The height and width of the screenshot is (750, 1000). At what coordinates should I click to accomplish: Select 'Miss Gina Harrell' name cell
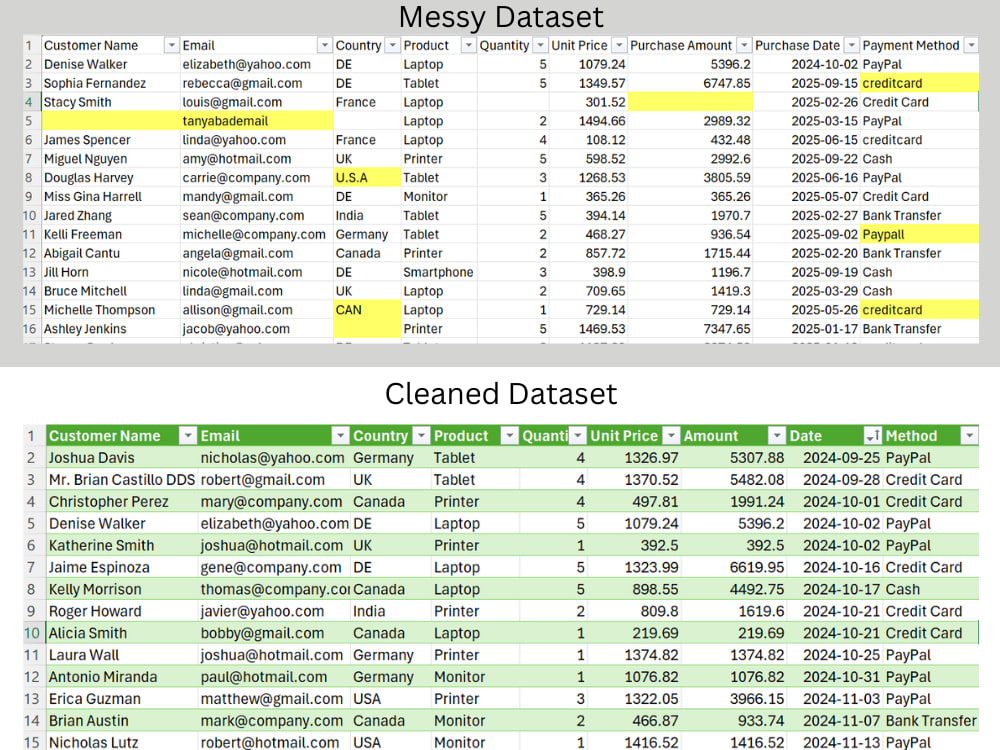[x=111, y=197]
